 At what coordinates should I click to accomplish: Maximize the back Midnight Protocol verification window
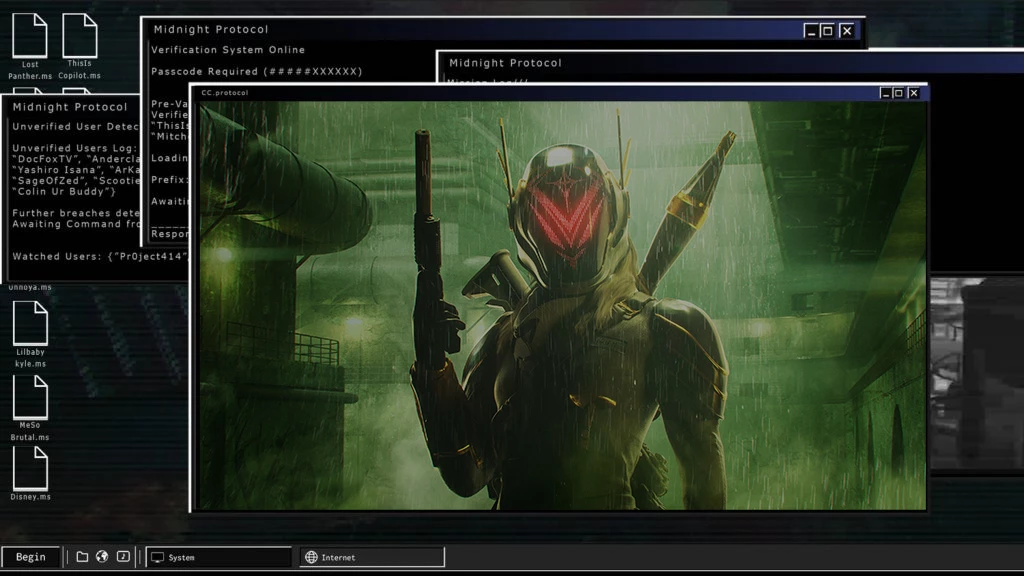827,31
